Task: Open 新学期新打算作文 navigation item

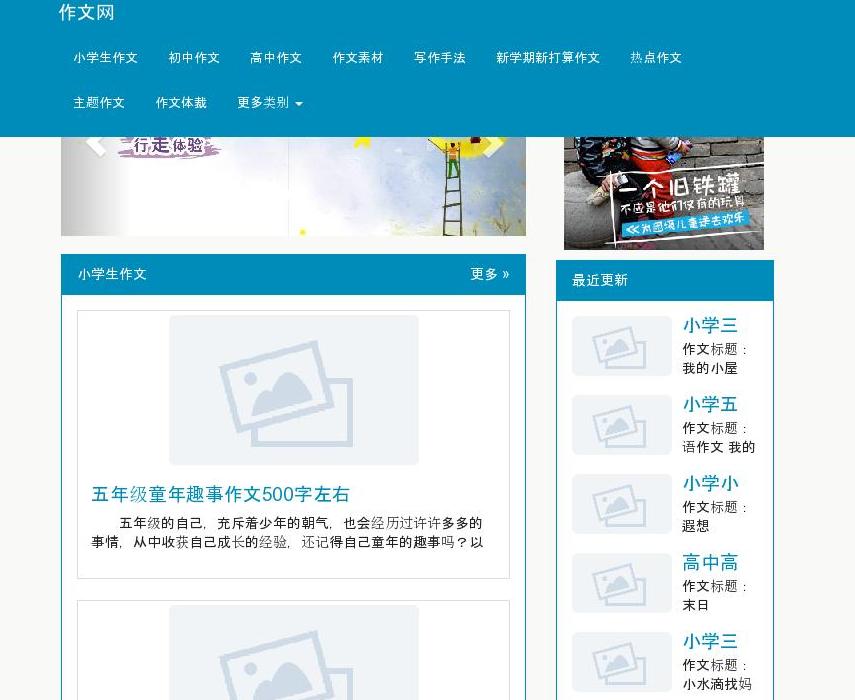Action: (547, 58)
